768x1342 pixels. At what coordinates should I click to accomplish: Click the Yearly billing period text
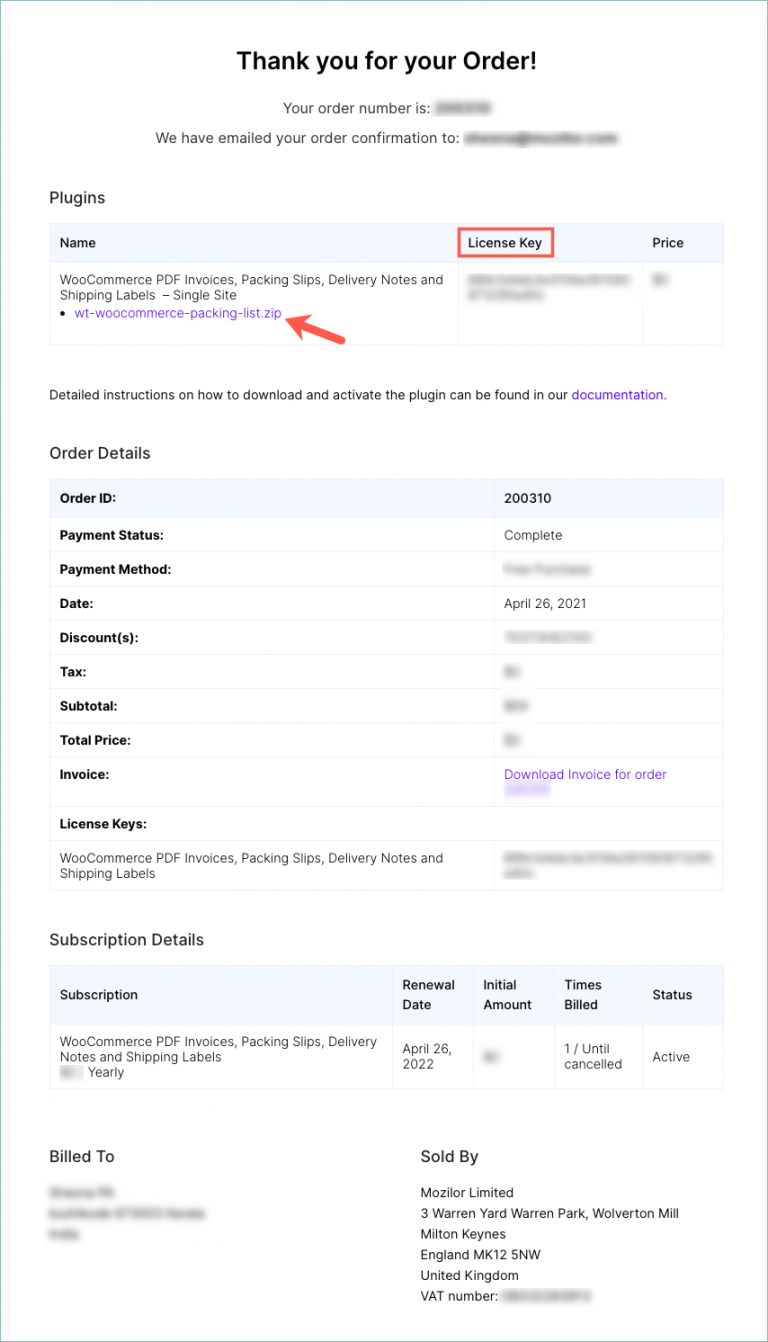click(106, 1072)
